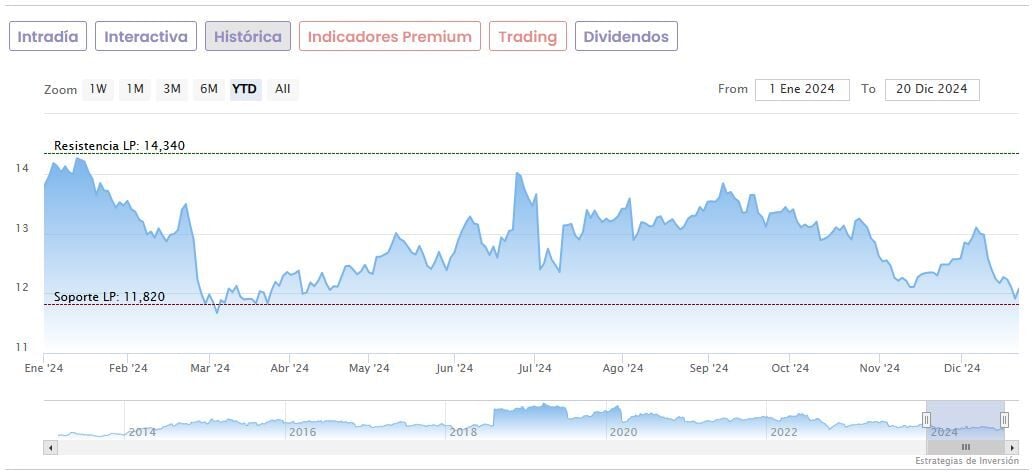This screenshot has width=1033, height=476.
Task: Click the To date field
Action: [x=931, y=89]
